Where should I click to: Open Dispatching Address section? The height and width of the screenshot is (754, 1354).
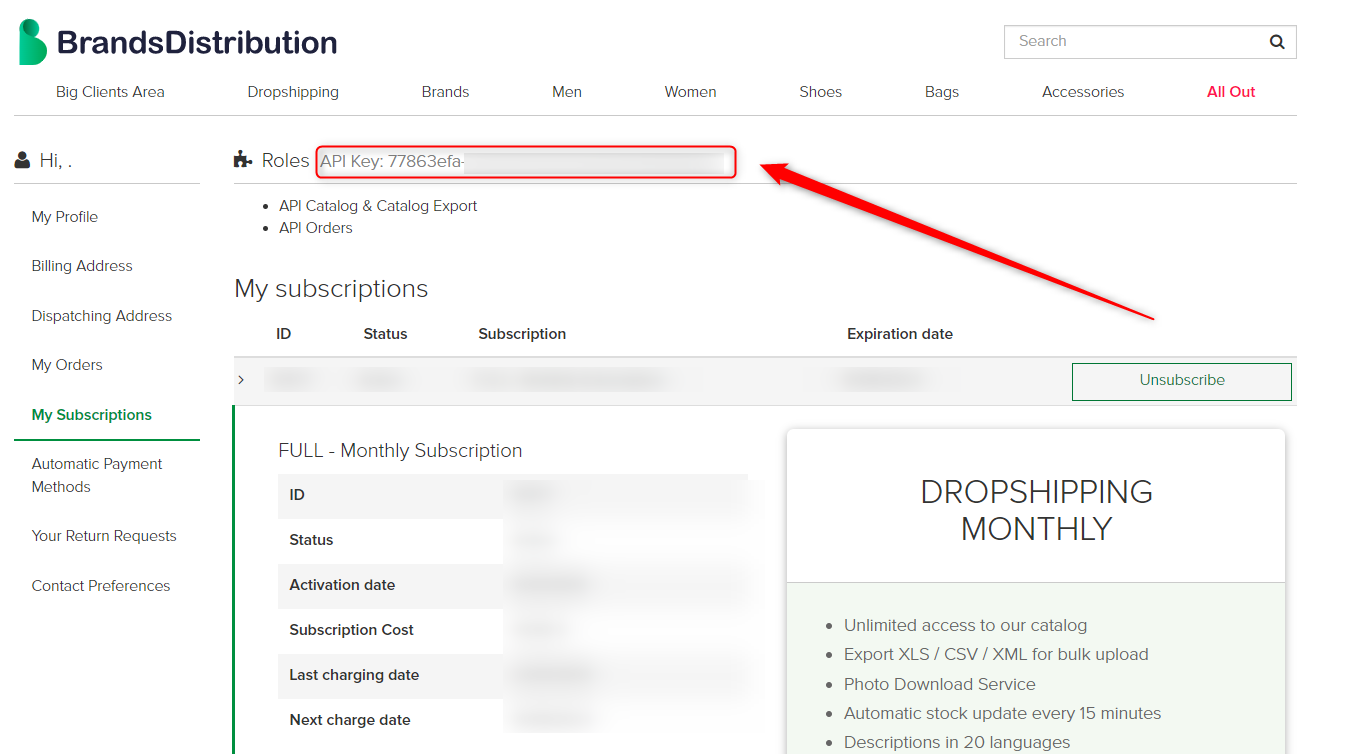(102, 316)
